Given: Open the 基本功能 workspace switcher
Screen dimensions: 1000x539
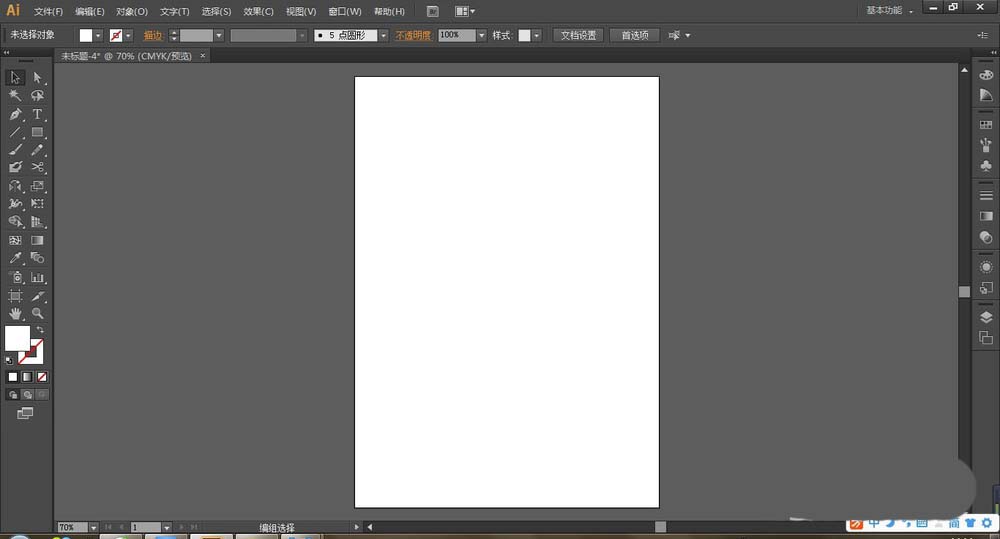Looking at the screenshot, I should tap(888, 11).
